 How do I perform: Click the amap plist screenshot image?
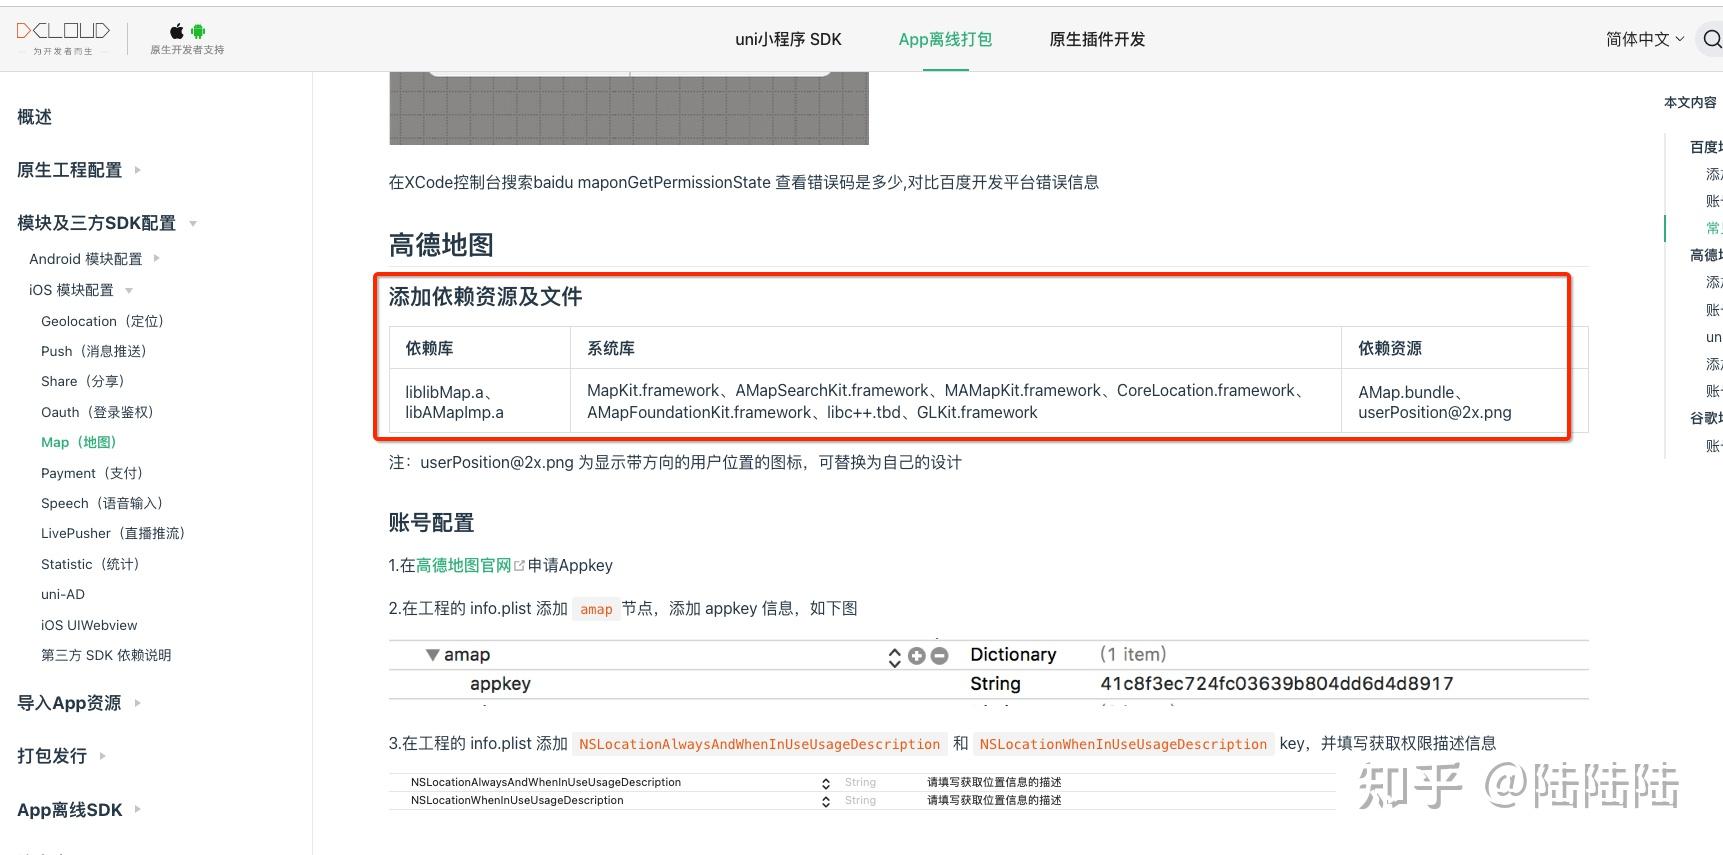(988, 671)
